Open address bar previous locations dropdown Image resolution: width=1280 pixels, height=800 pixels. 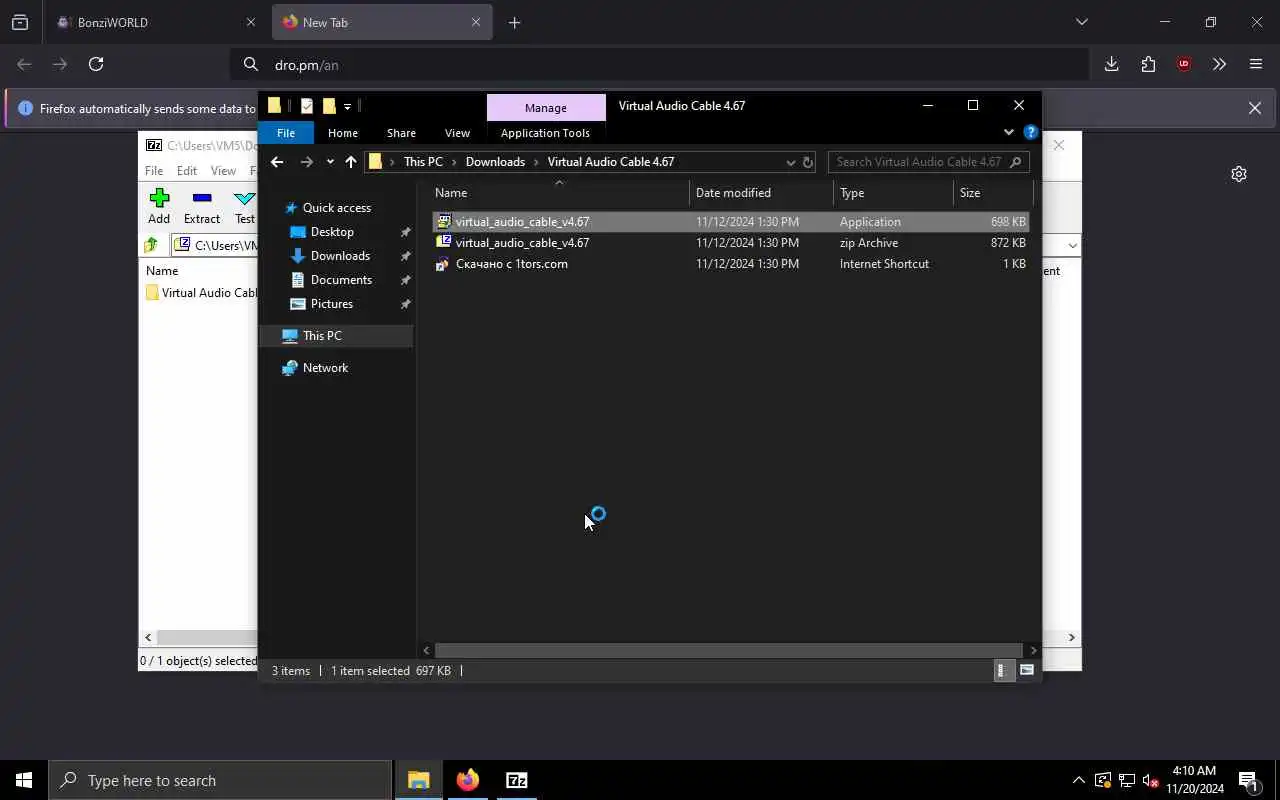pos(790,162)
